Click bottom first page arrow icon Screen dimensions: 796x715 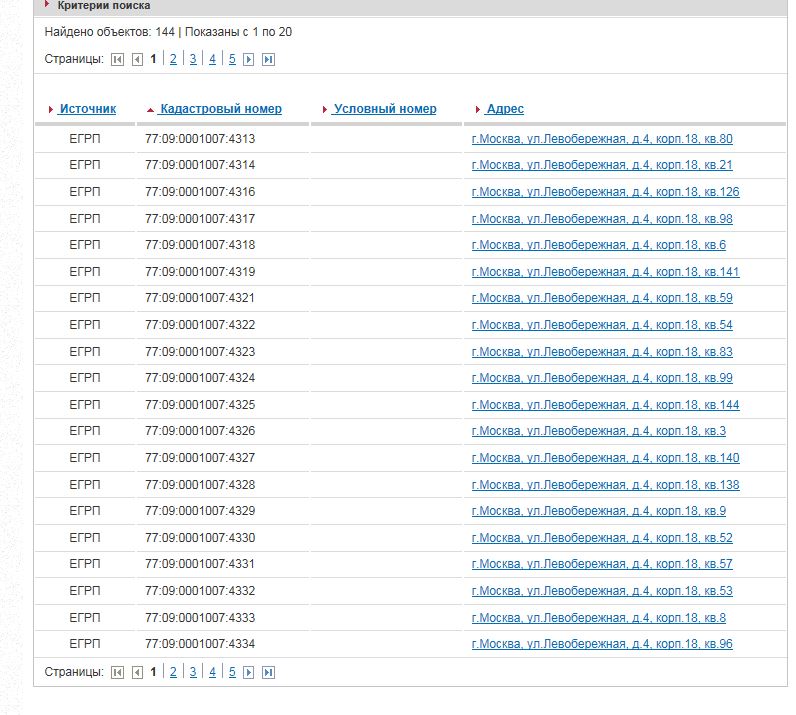pyautogui.click(x=118, y=673)
